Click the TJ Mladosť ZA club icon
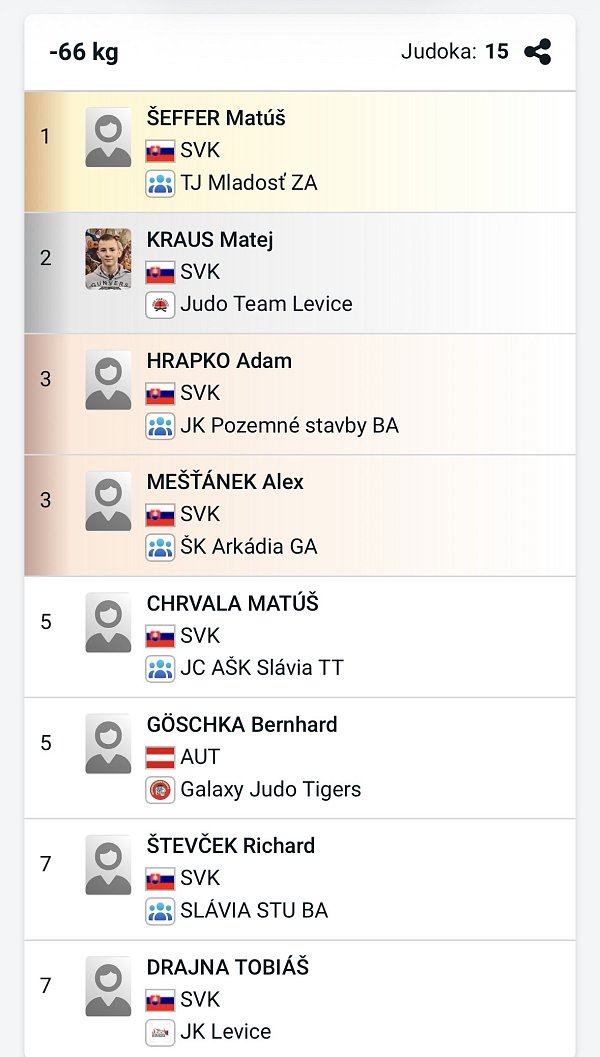 (160, 184)
